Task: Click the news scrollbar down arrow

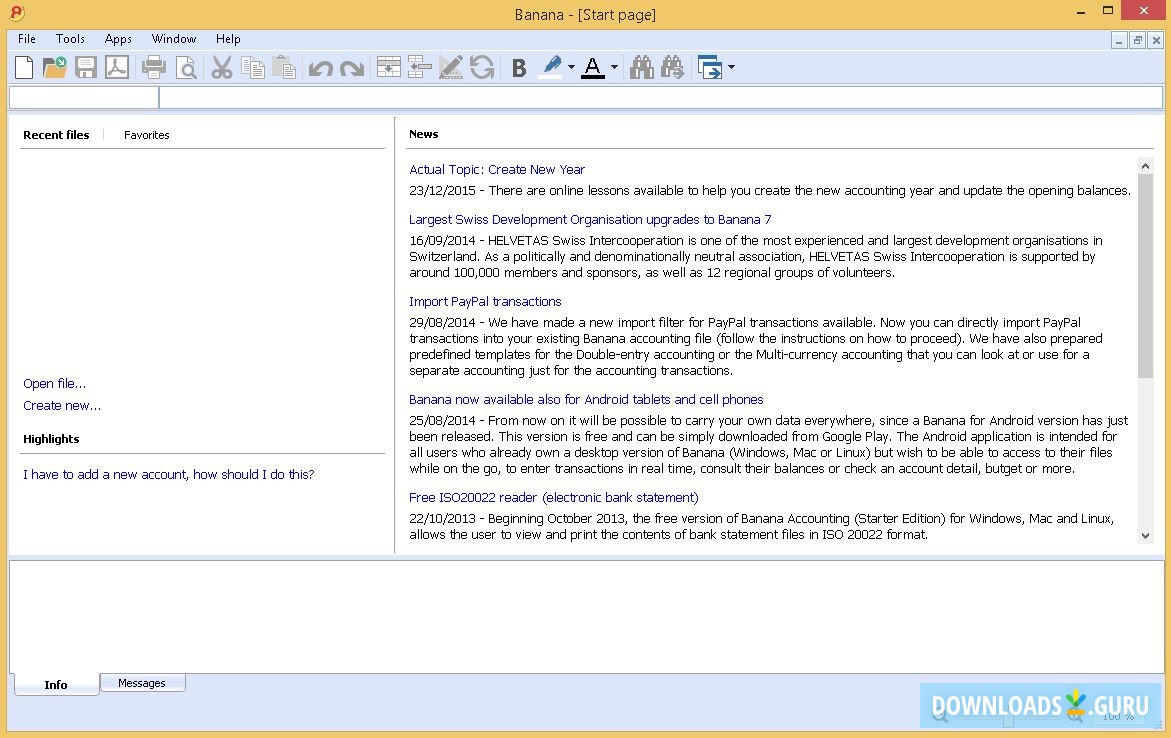Action: click(1145, 536)
